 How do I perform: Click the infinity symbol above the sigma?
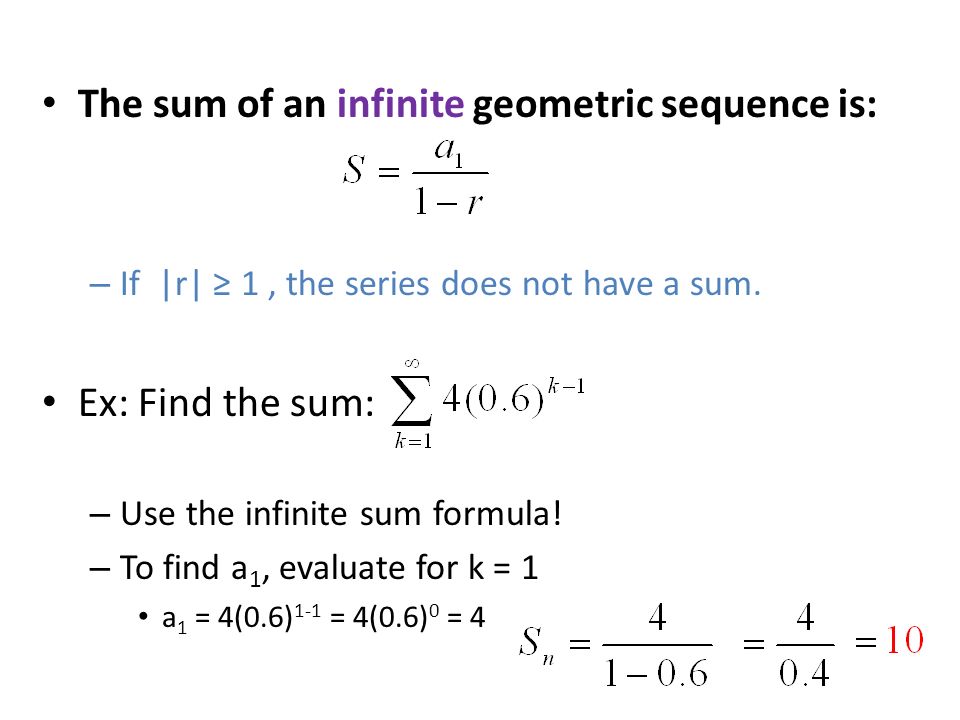413,363
